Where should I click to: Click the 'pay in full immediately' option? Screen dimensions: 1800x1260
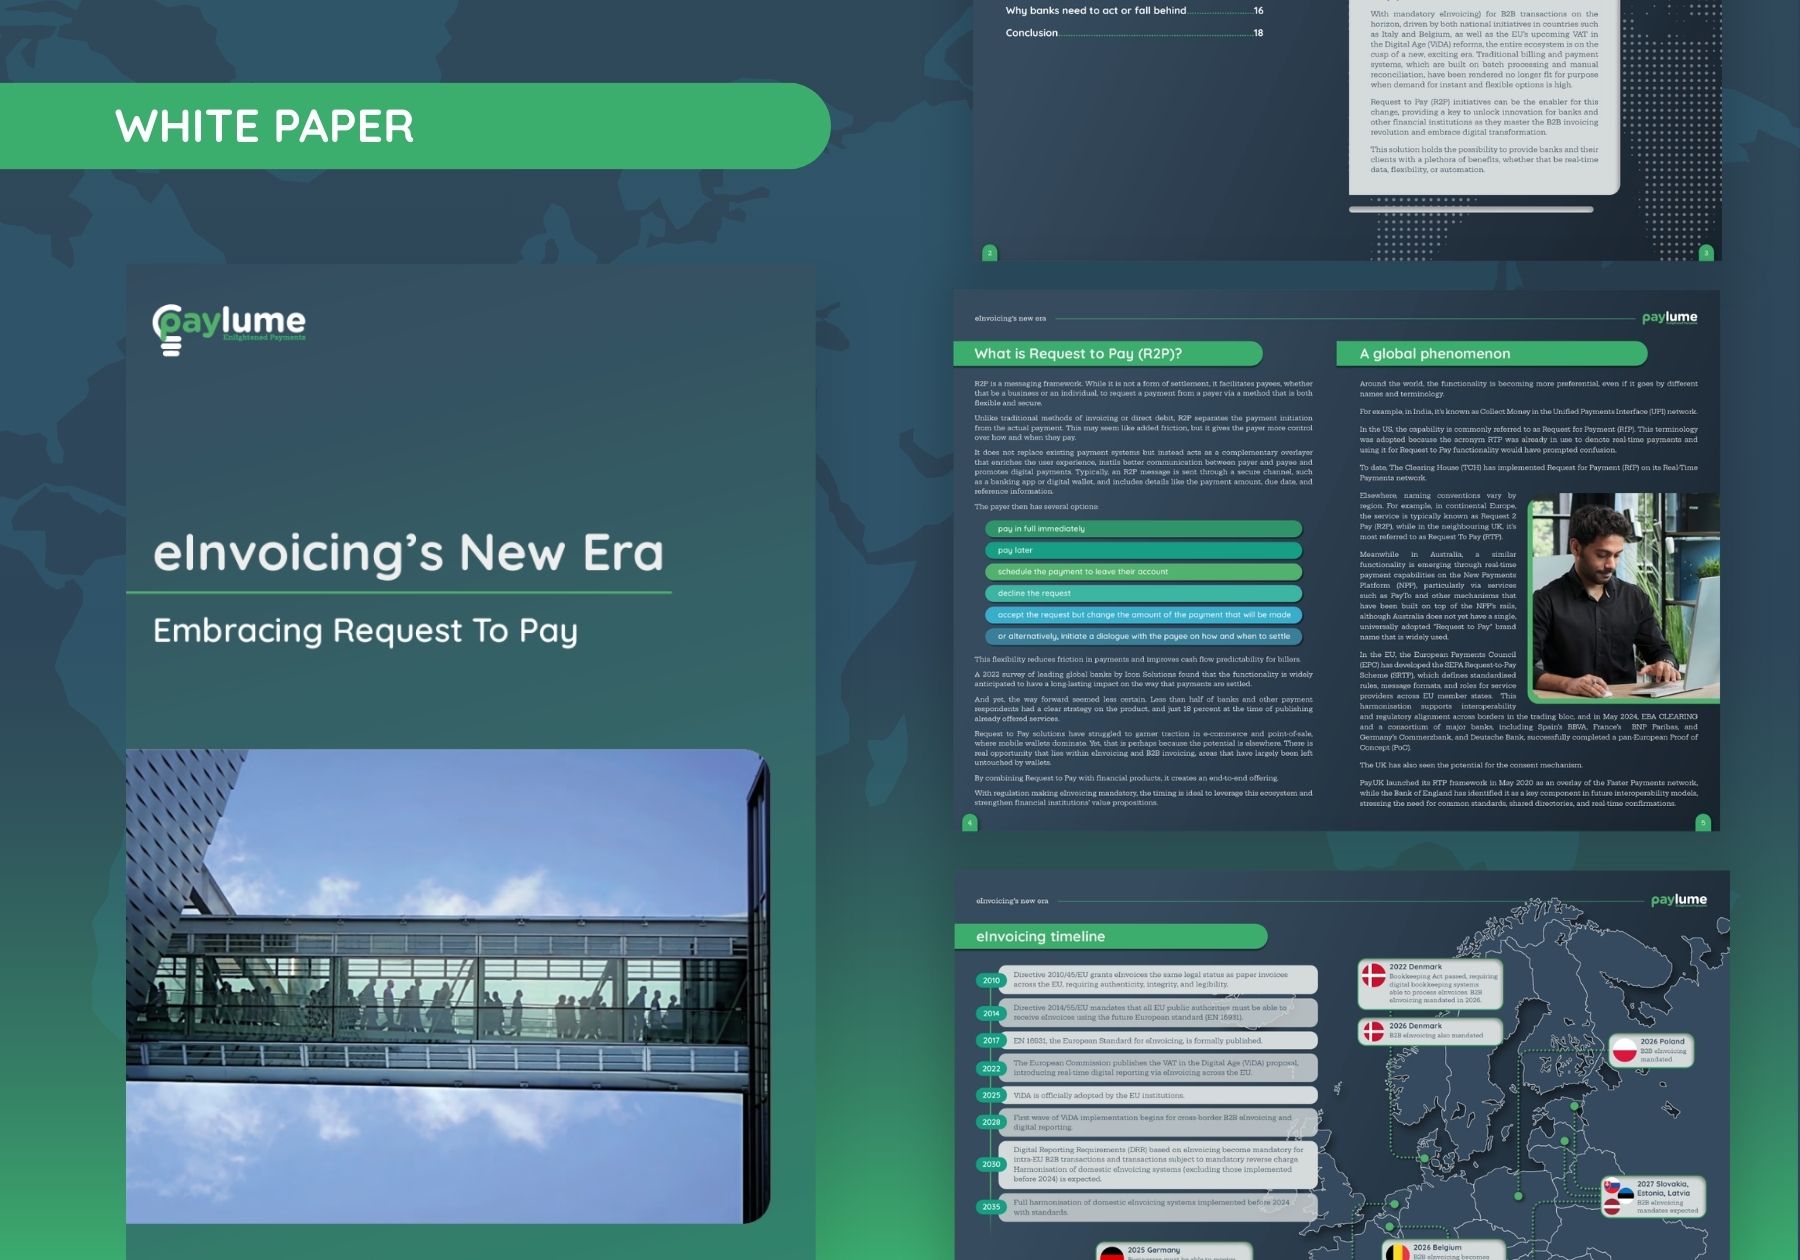(x=1142, y=529)
